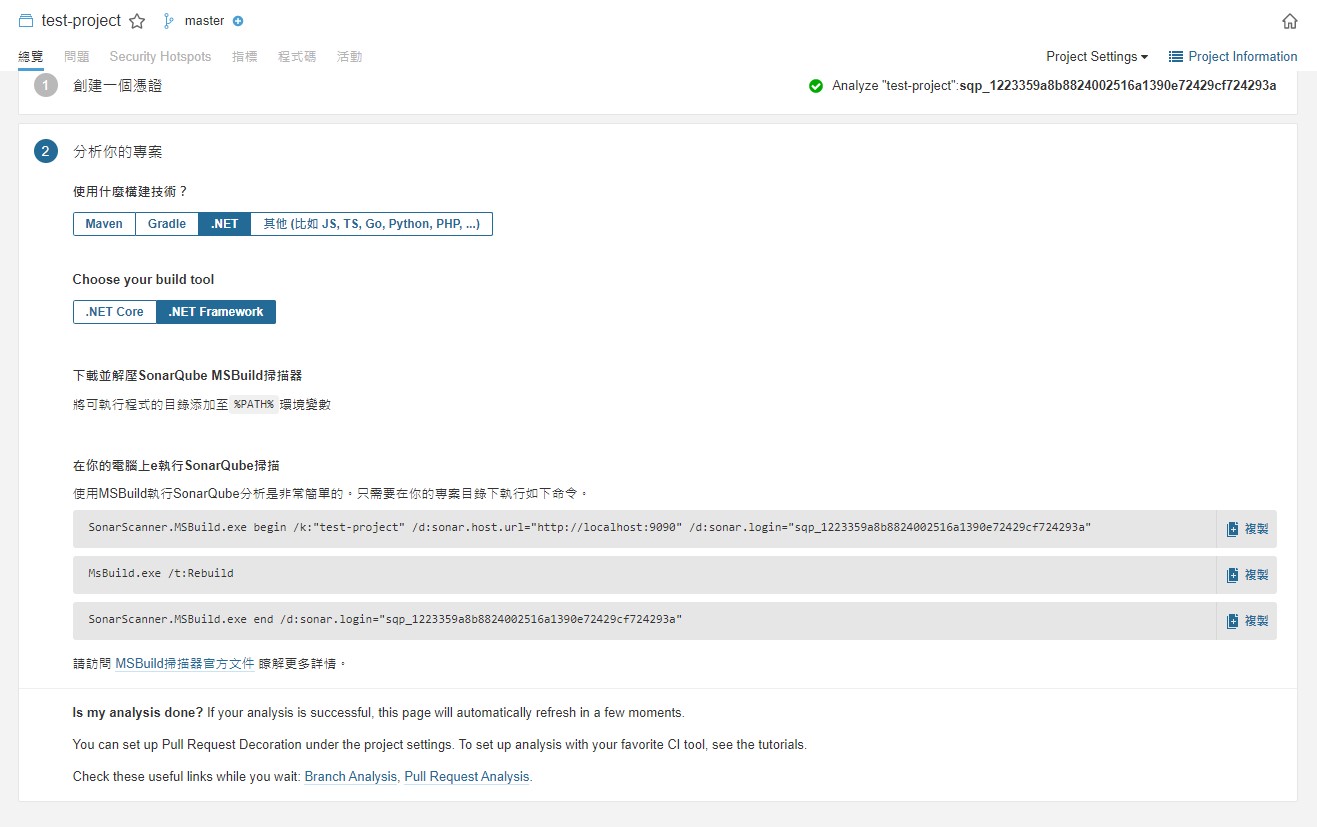The image size is (1317, 827).
Task: Click the project icon beside test-project
Action: [x=26, y=21]
